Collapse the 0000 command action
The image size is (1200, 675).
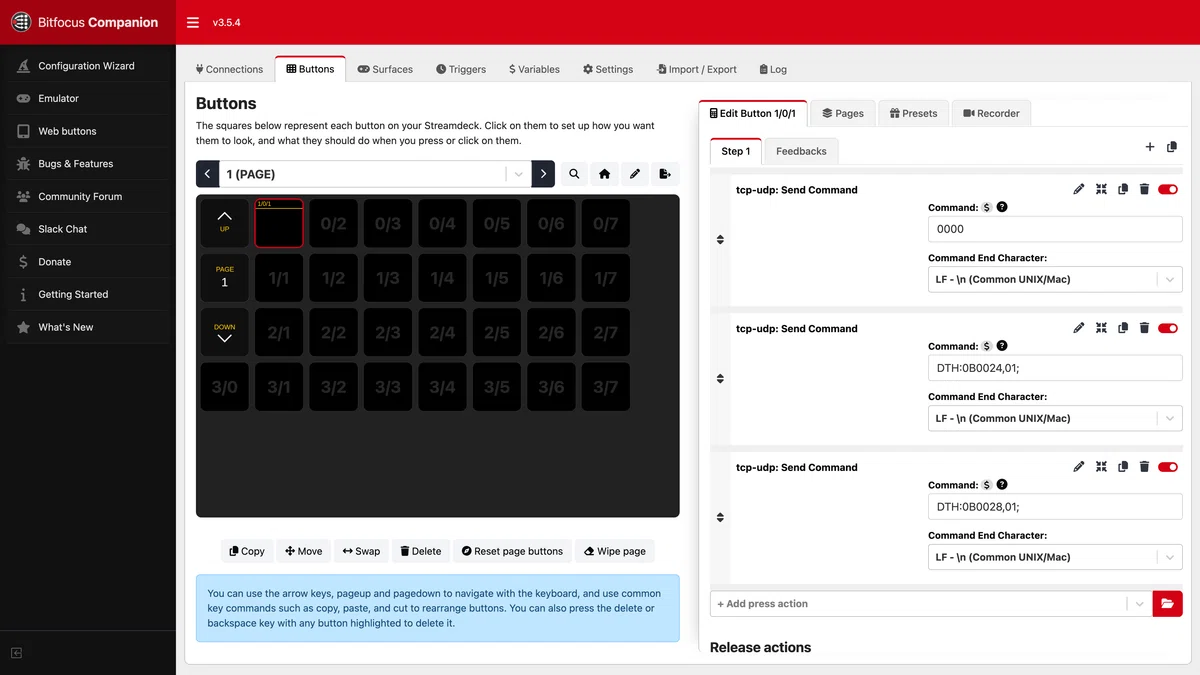(1101, 189)
